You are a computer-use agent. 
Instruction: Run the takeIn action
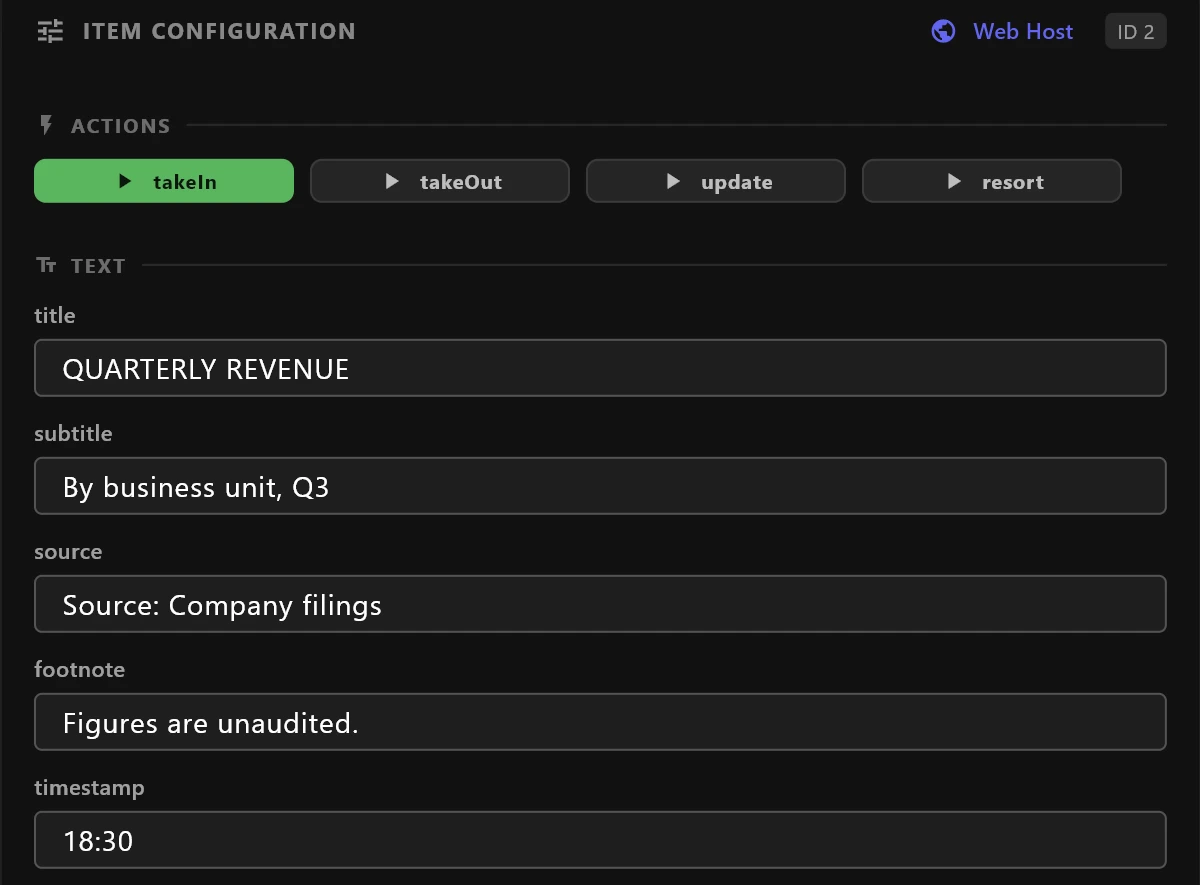(x=164, y=181)
